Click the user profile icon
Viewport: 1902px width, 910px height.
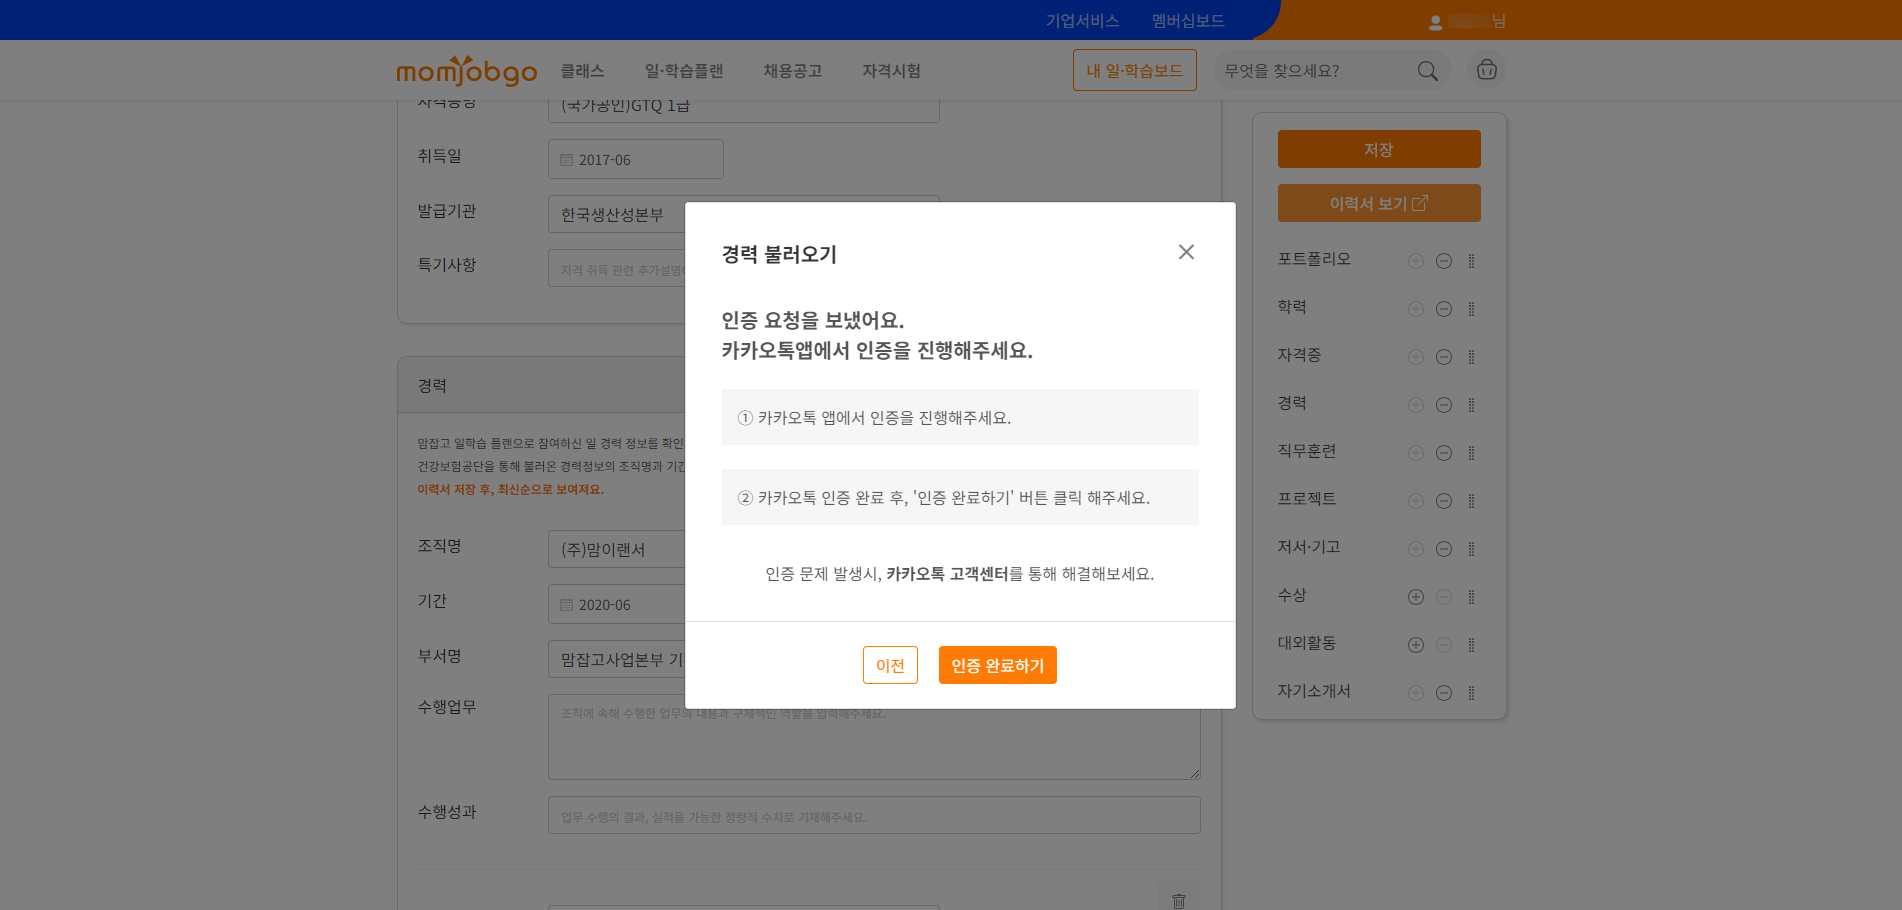pyautogui.click(x=1435, y=22)
